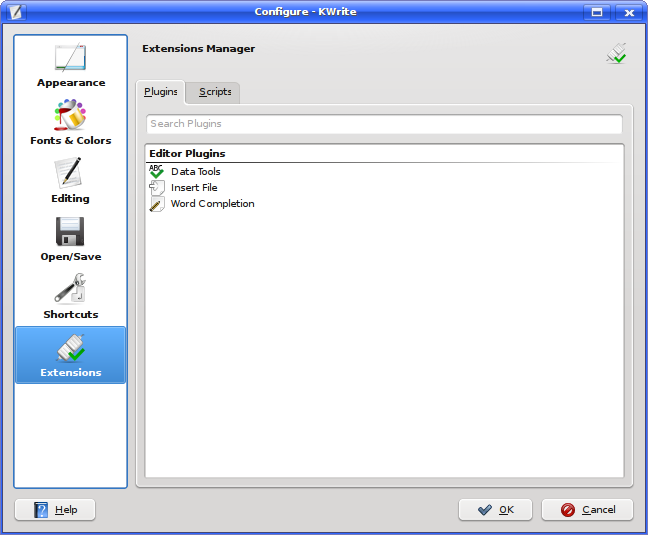Image resolution: width=648 pixels, height=535 pixels.
Task: Select the Word Completion plugin row
Action: pos(384,204)
